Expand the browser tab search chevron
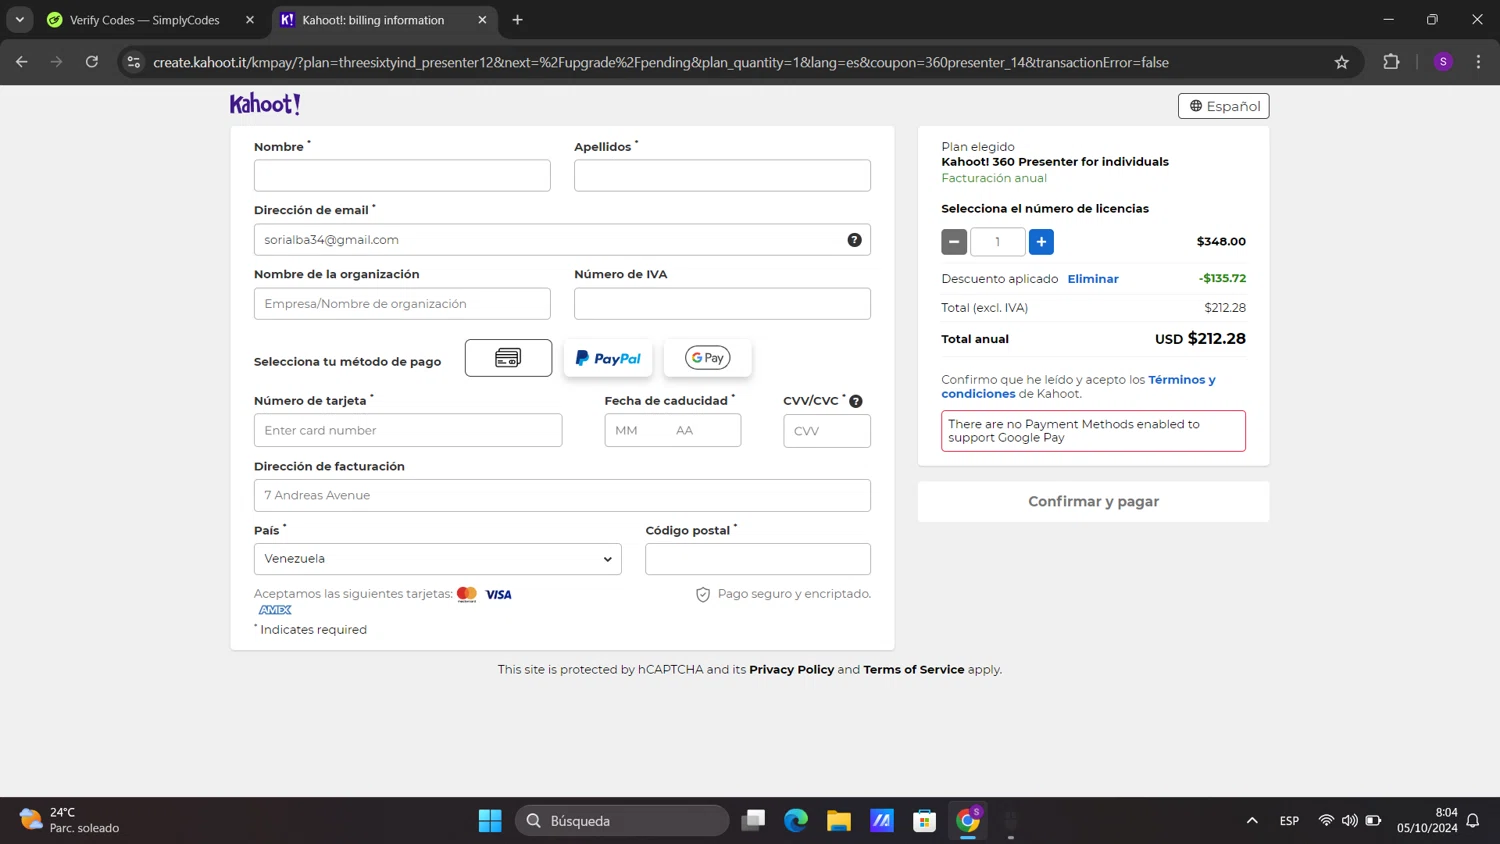This screenshot has height=844, width=1500. pos(19,20)
